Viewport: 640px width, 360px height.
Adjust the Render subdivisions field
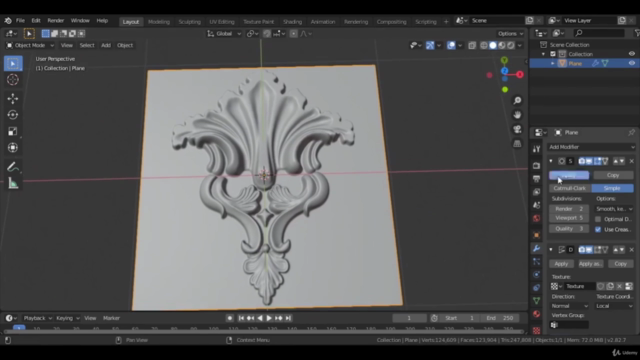569,209
